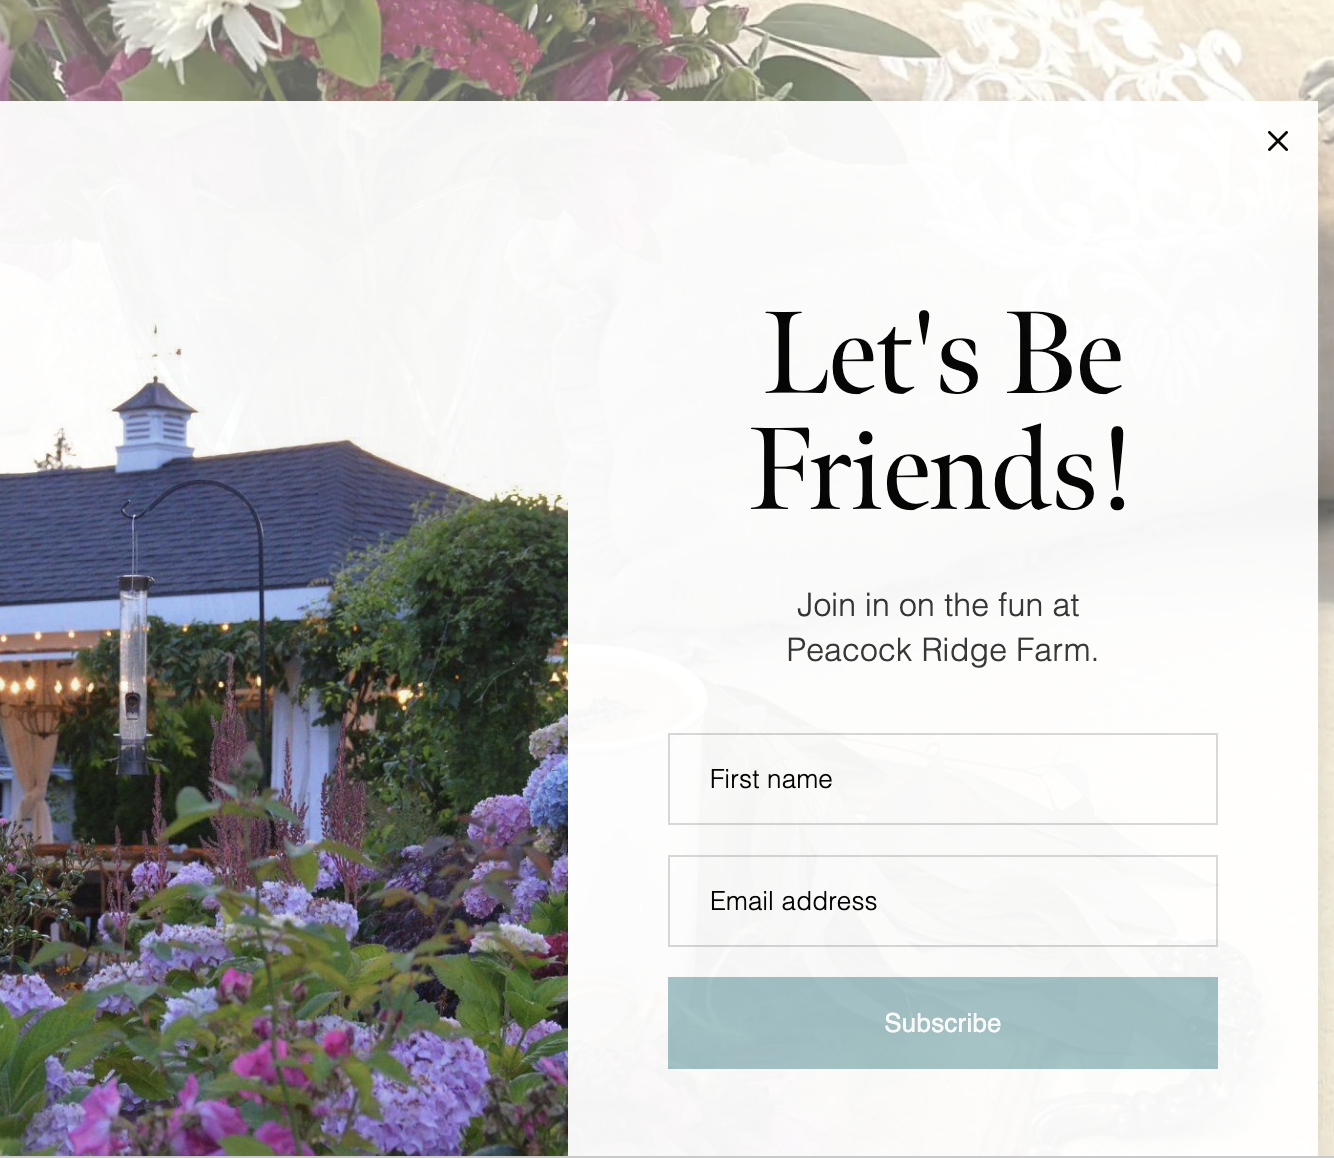
Task: Click the "Peacock Ridge Farm." text line
Action: pyautogui.click(x=942, y=650)
